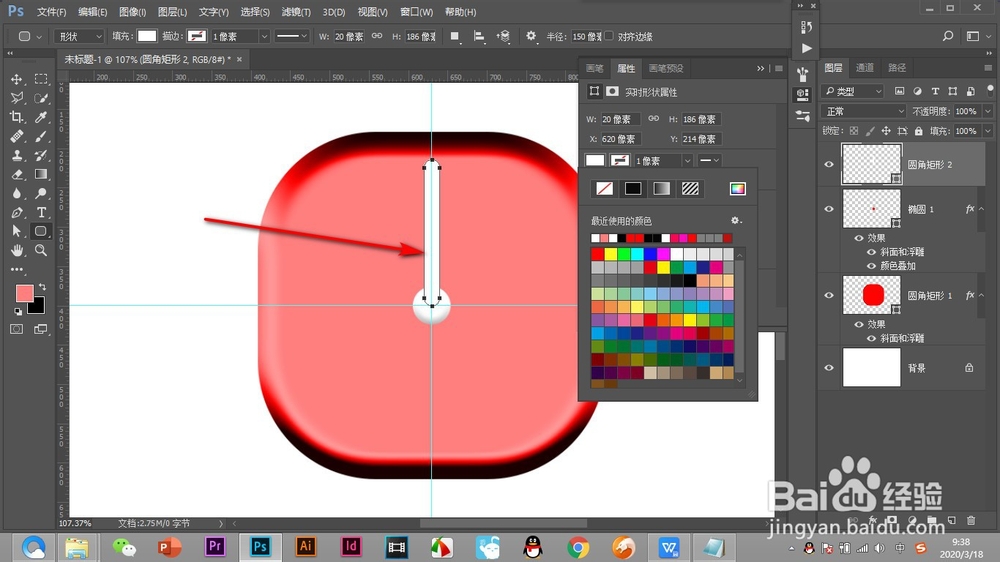The image size is (1000, 562).
Task: Select the Eyedropper tool
Action: coord(41,117)
